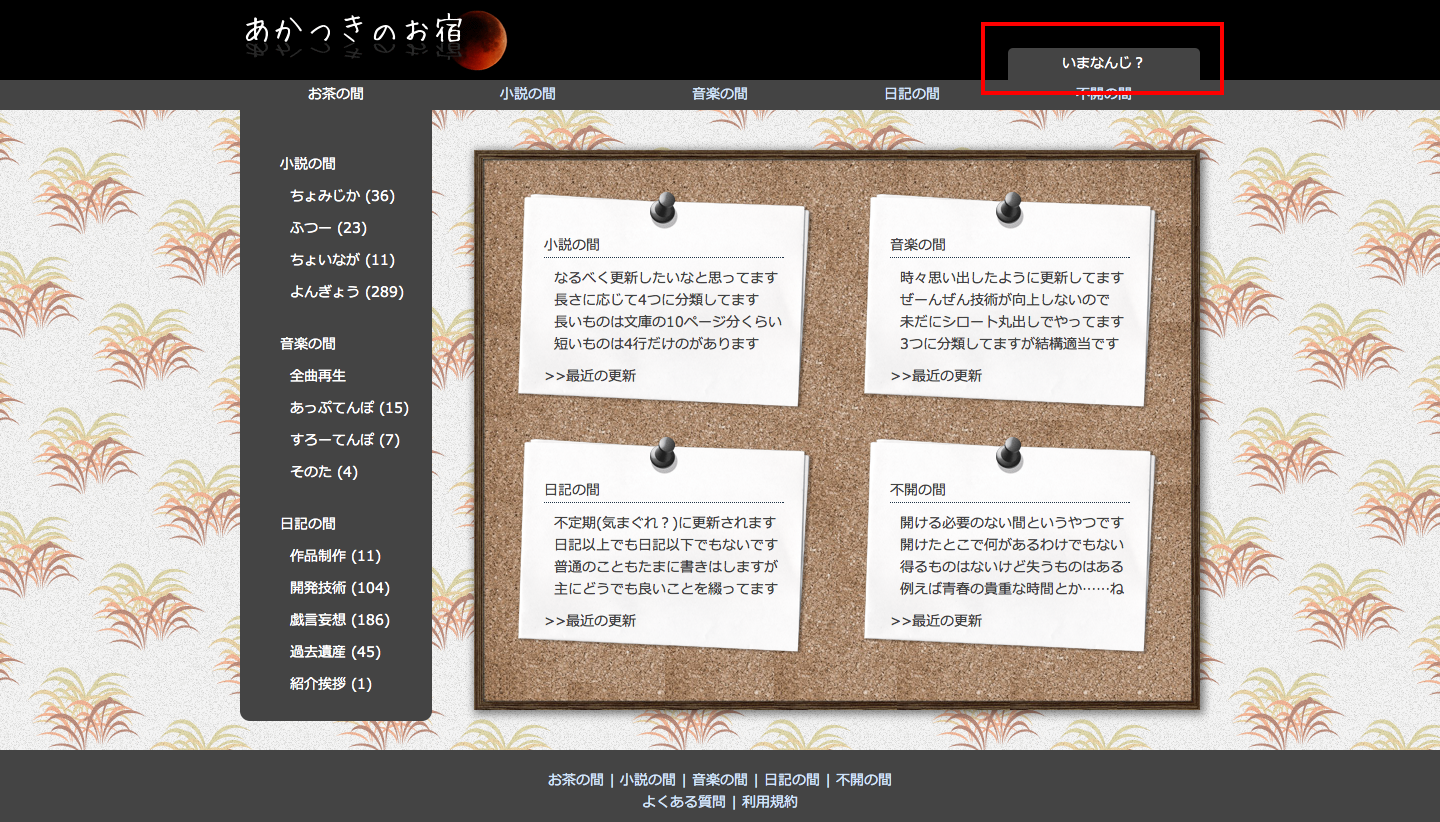Open よくある質問 in the footer

point(683,802)
